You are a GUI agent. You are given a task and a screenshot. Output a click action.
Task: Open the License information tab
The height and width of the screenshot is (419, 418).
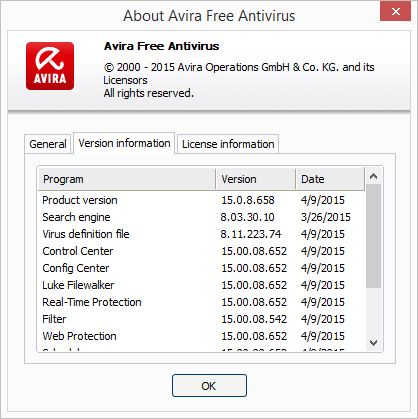tap(228, 144)
